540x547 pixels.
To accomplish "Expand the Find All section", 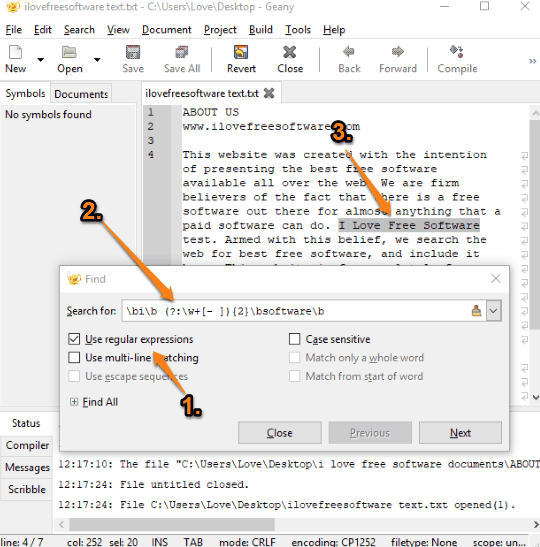I will [74, 402].
